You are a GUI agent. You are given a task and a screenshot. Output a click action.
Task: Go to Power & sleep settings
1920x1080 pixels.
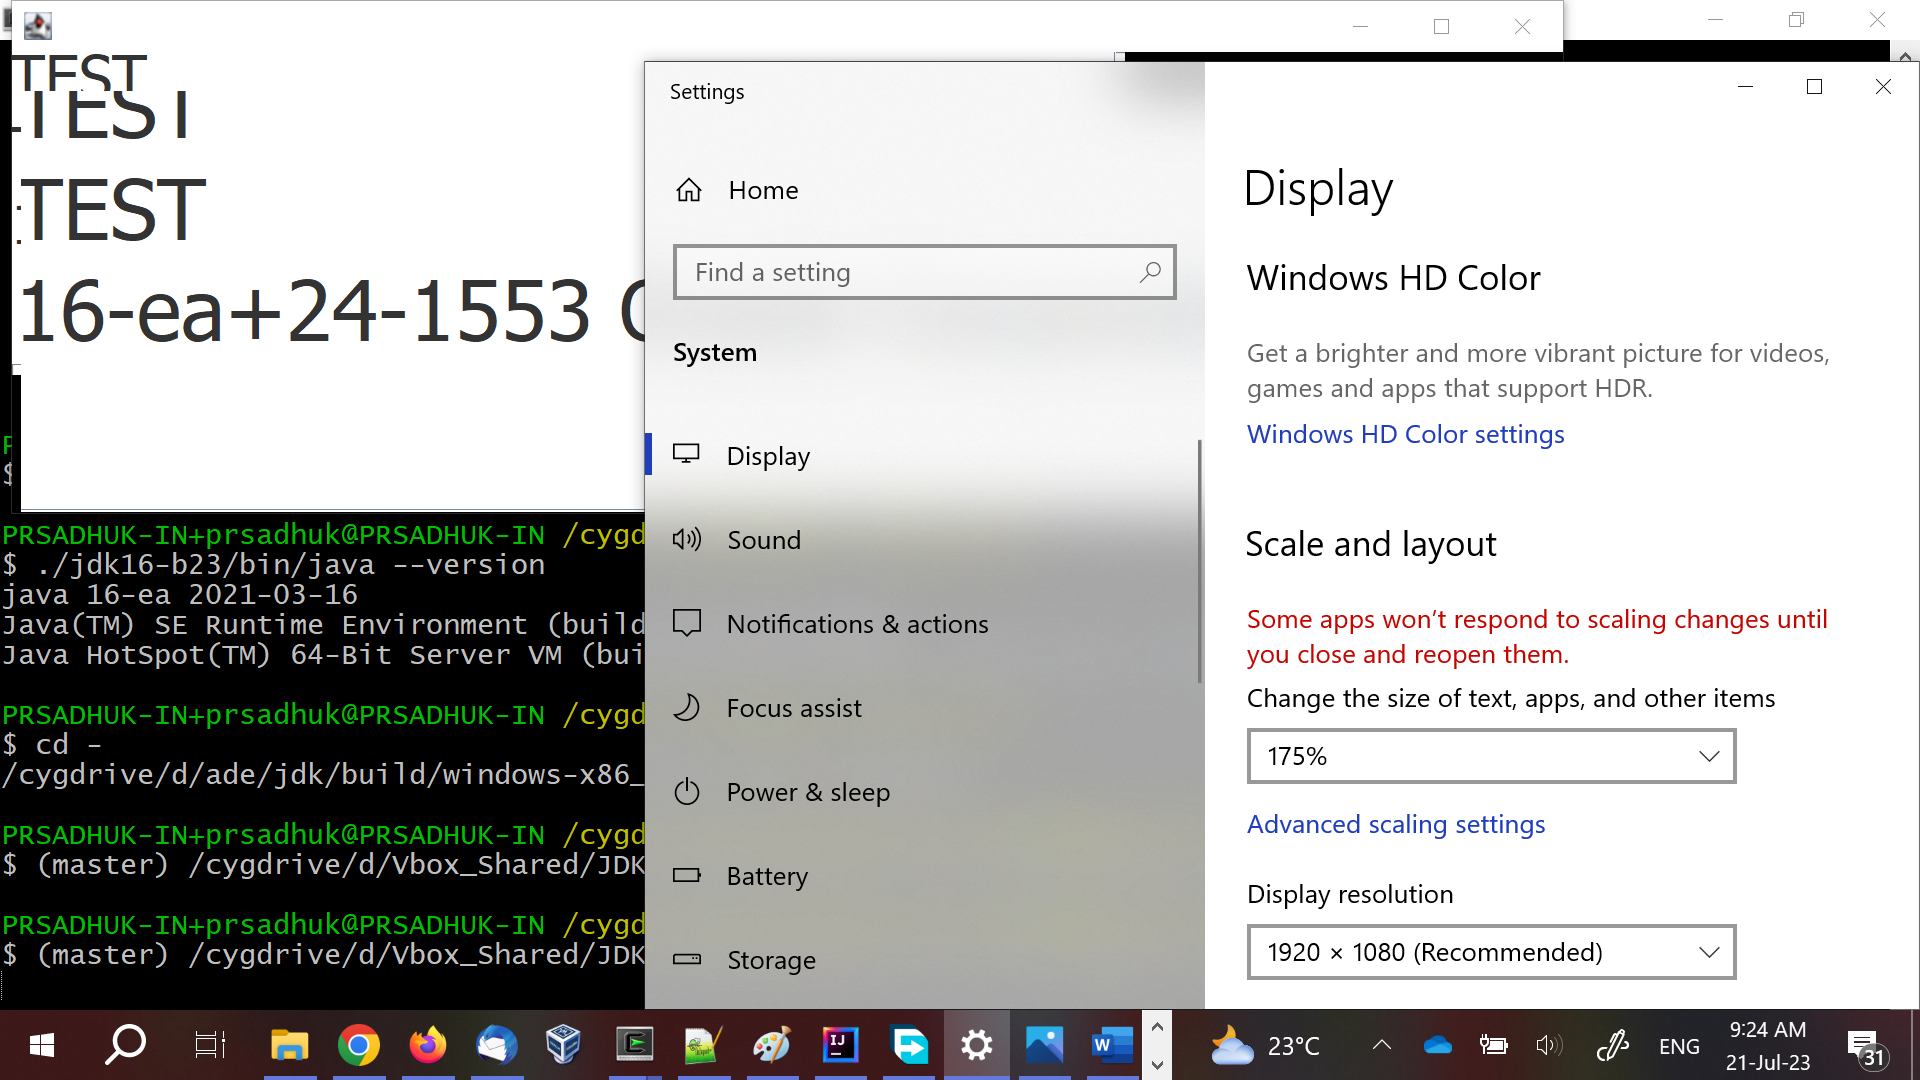(x=808, y=792)
